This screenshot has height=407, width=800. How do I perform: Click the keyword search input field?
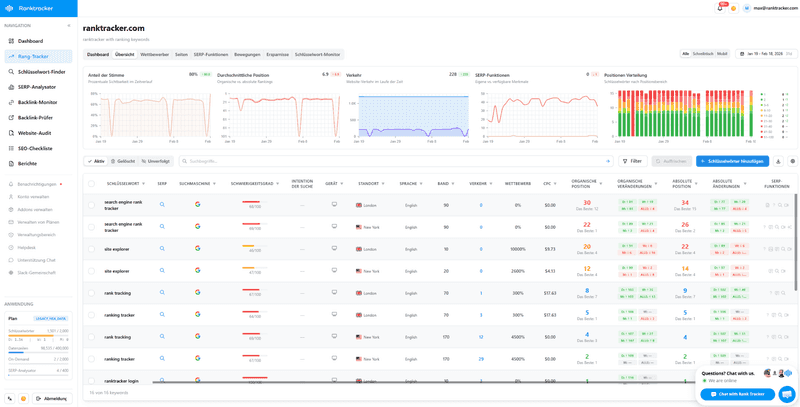point(390,161)
